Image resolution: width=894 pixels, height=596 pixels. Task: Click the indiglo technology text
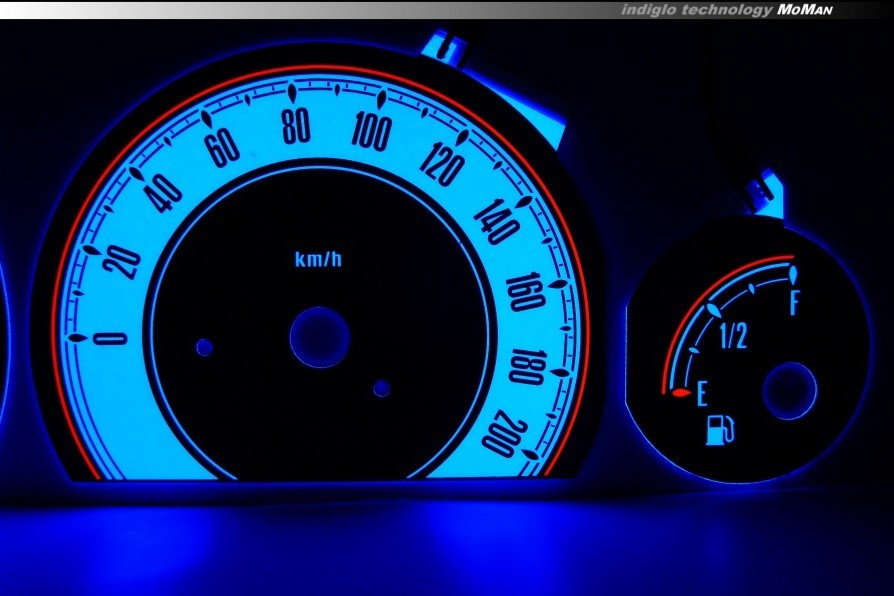(x=696, y=10)
